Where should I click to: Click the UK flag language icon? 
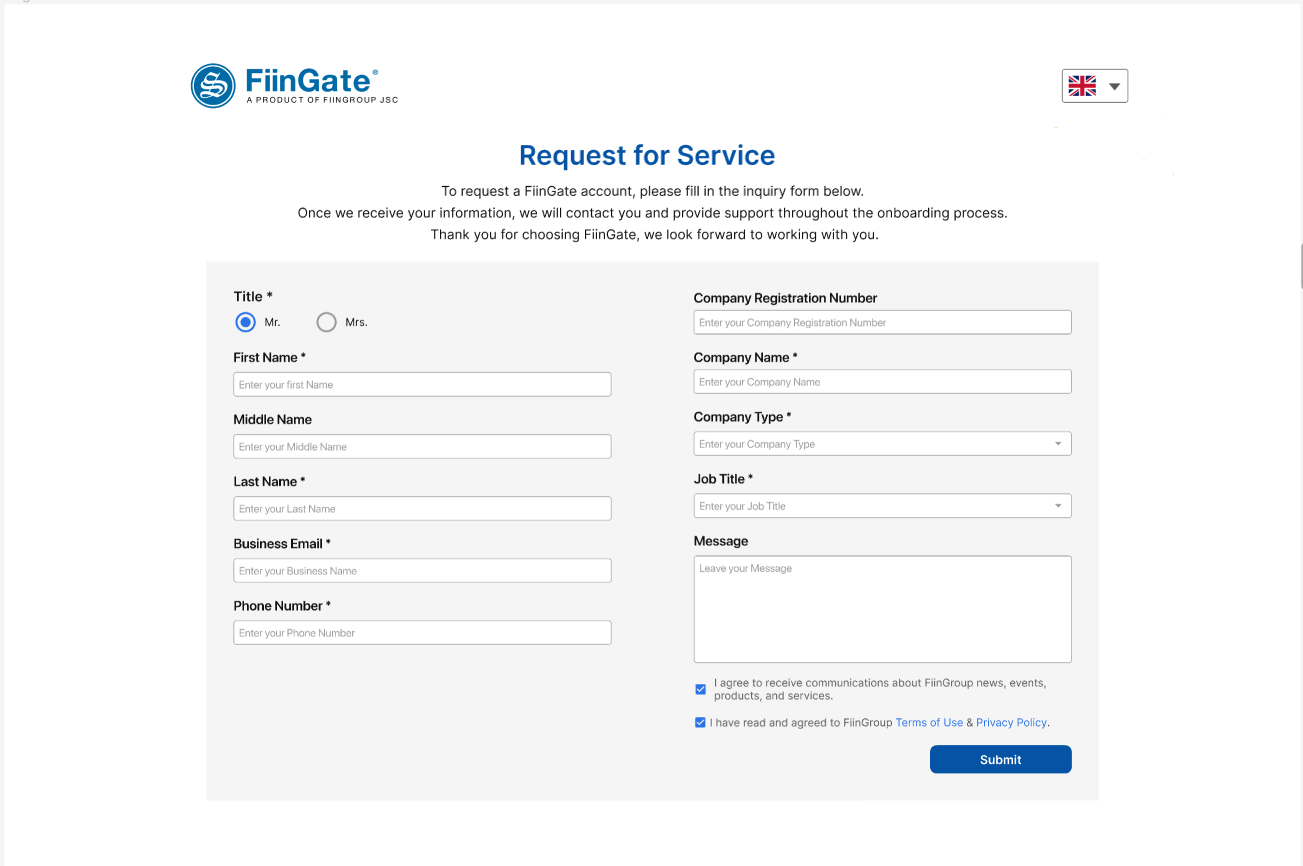tap(1082, 86)
